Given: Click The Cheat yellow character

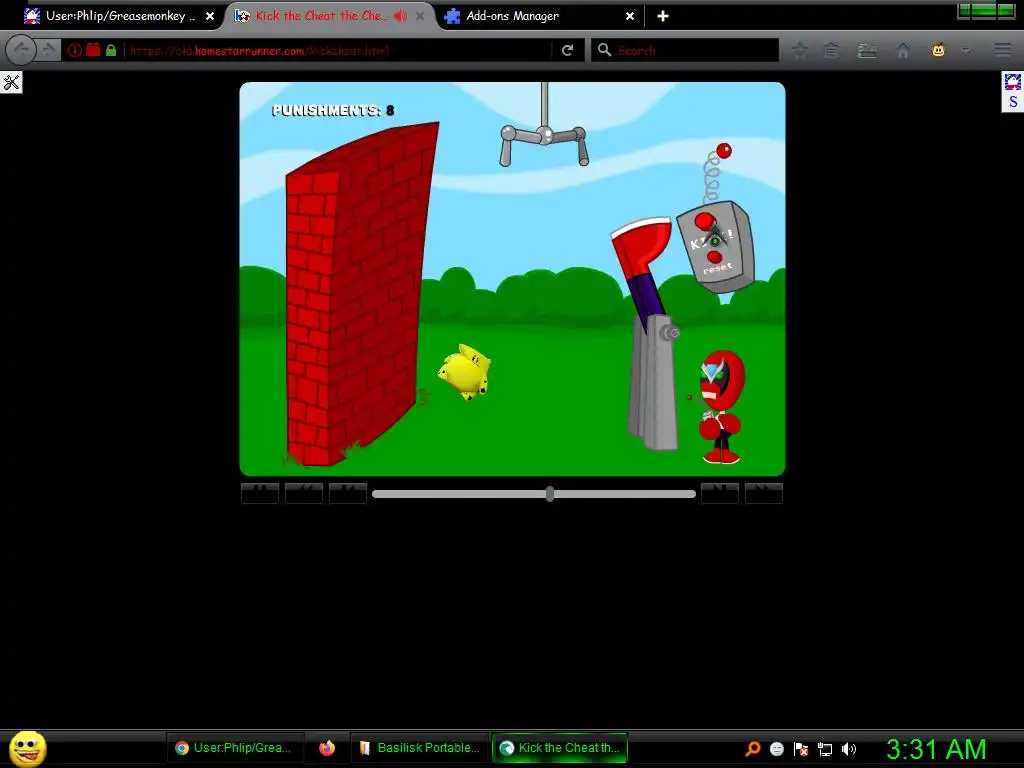Looking at the screenshot, I should point(464,372).
